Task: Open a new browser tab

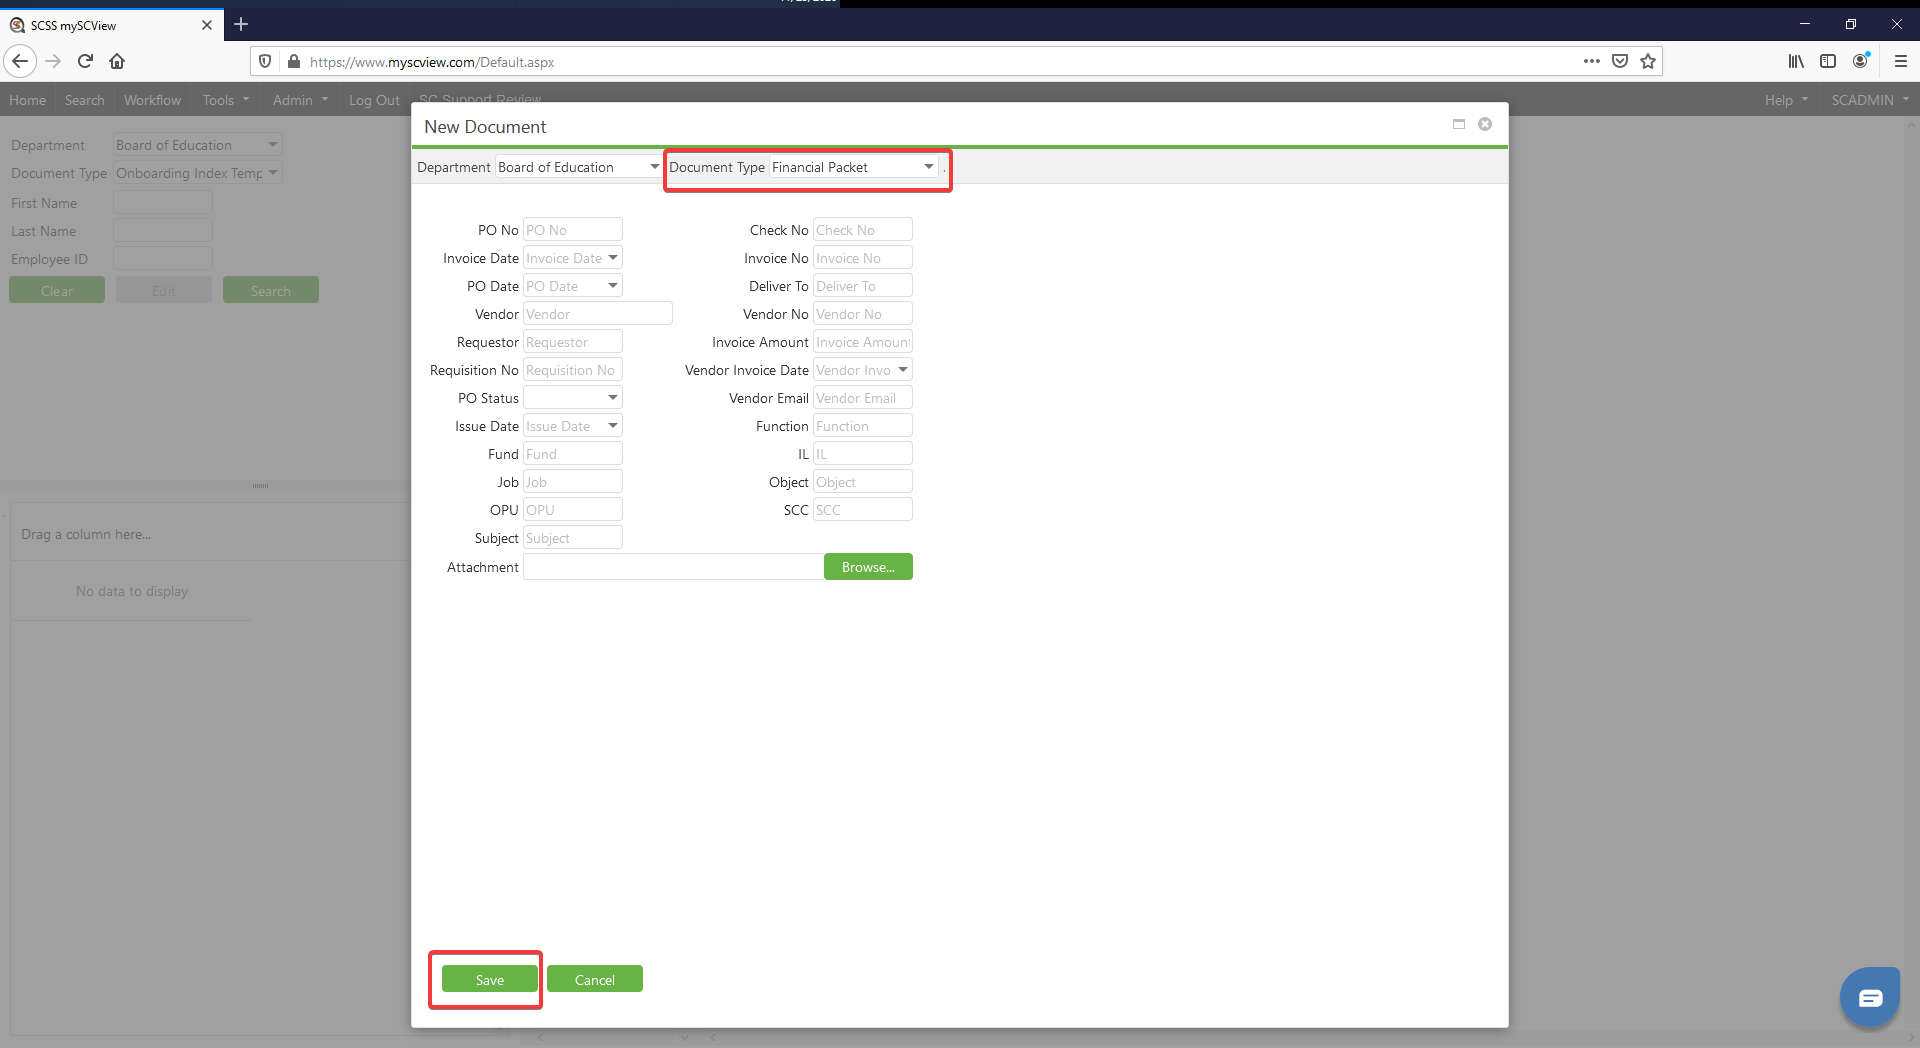Action: [x=241, y=24]
